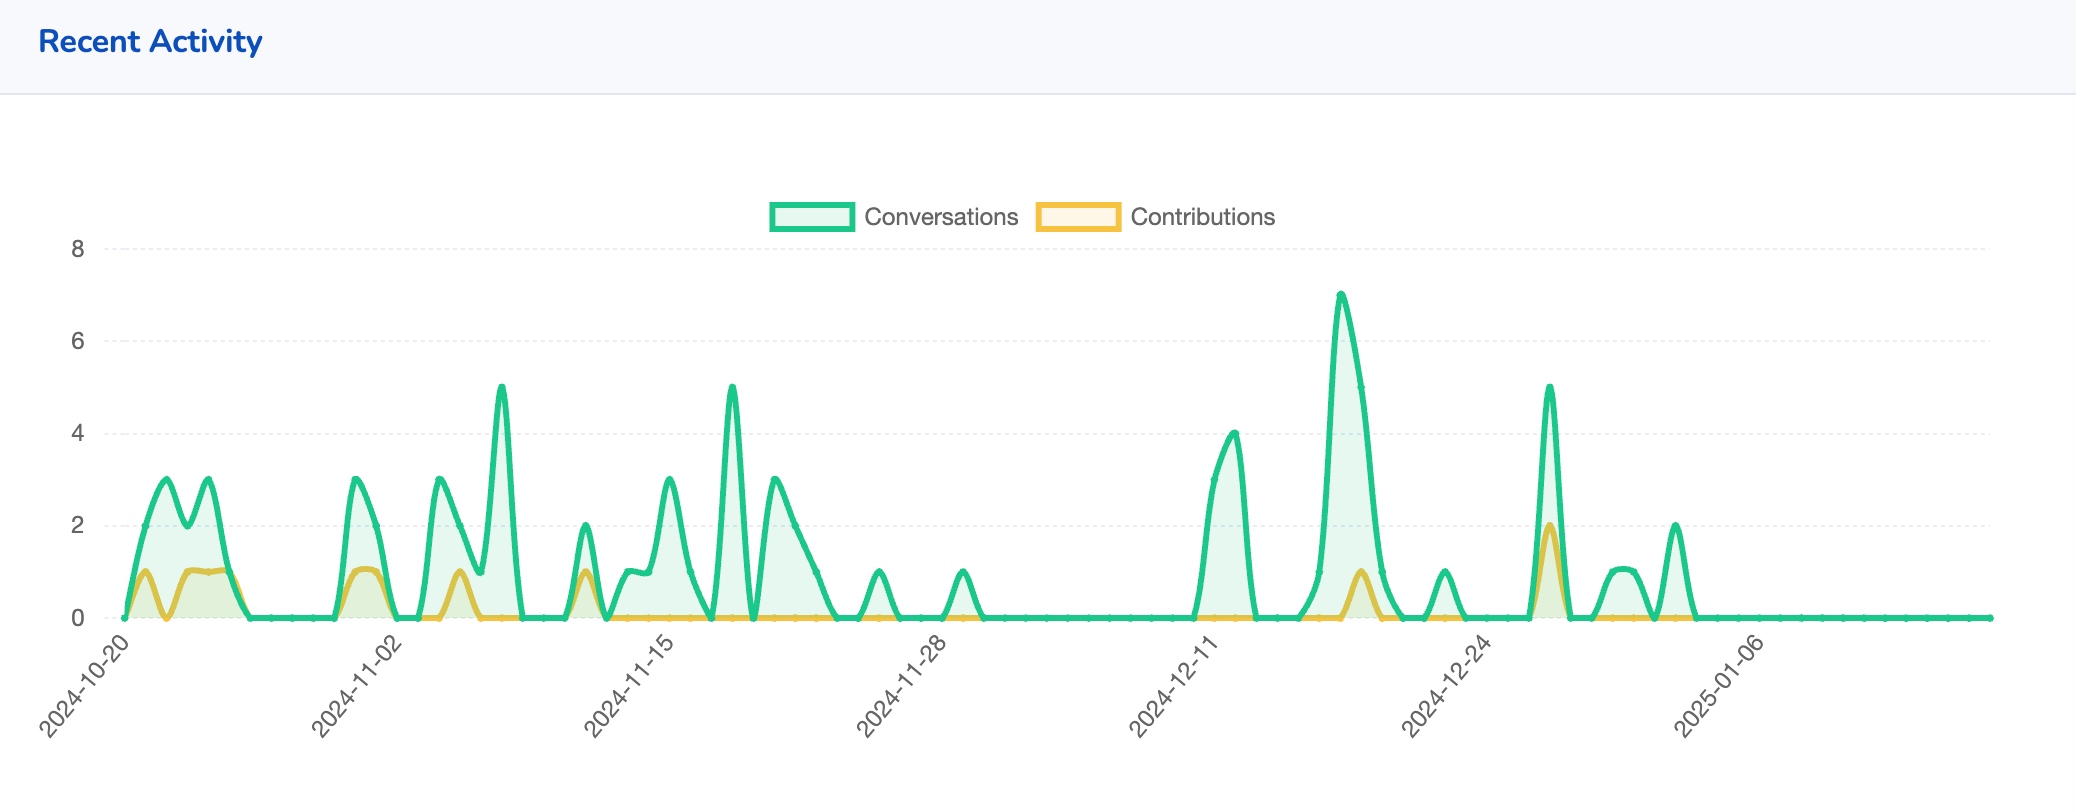Click the Recent Activity heading

[150, 42]
